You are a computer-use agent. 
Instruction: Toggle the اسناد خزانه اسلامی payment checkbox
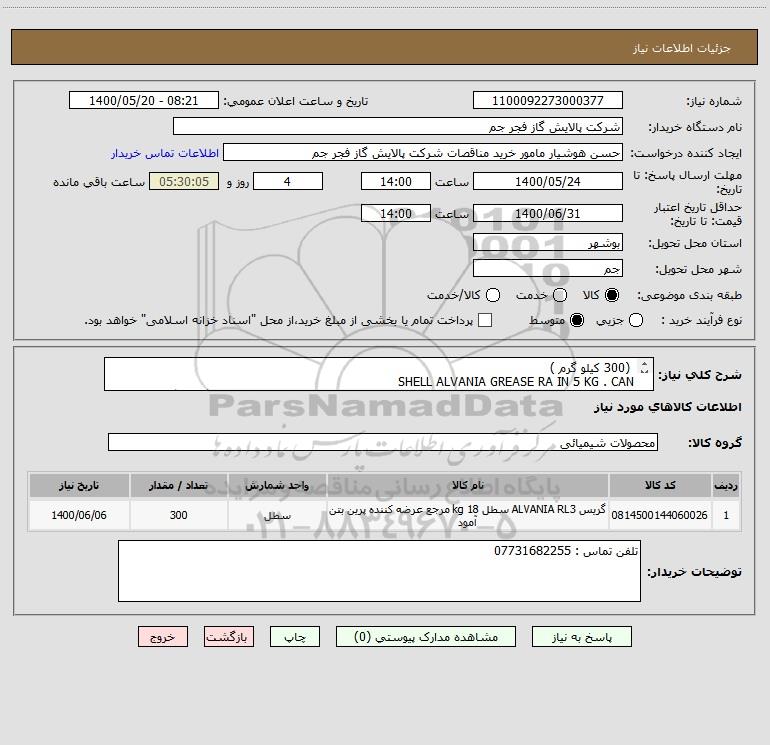click(x=485, y=320)
